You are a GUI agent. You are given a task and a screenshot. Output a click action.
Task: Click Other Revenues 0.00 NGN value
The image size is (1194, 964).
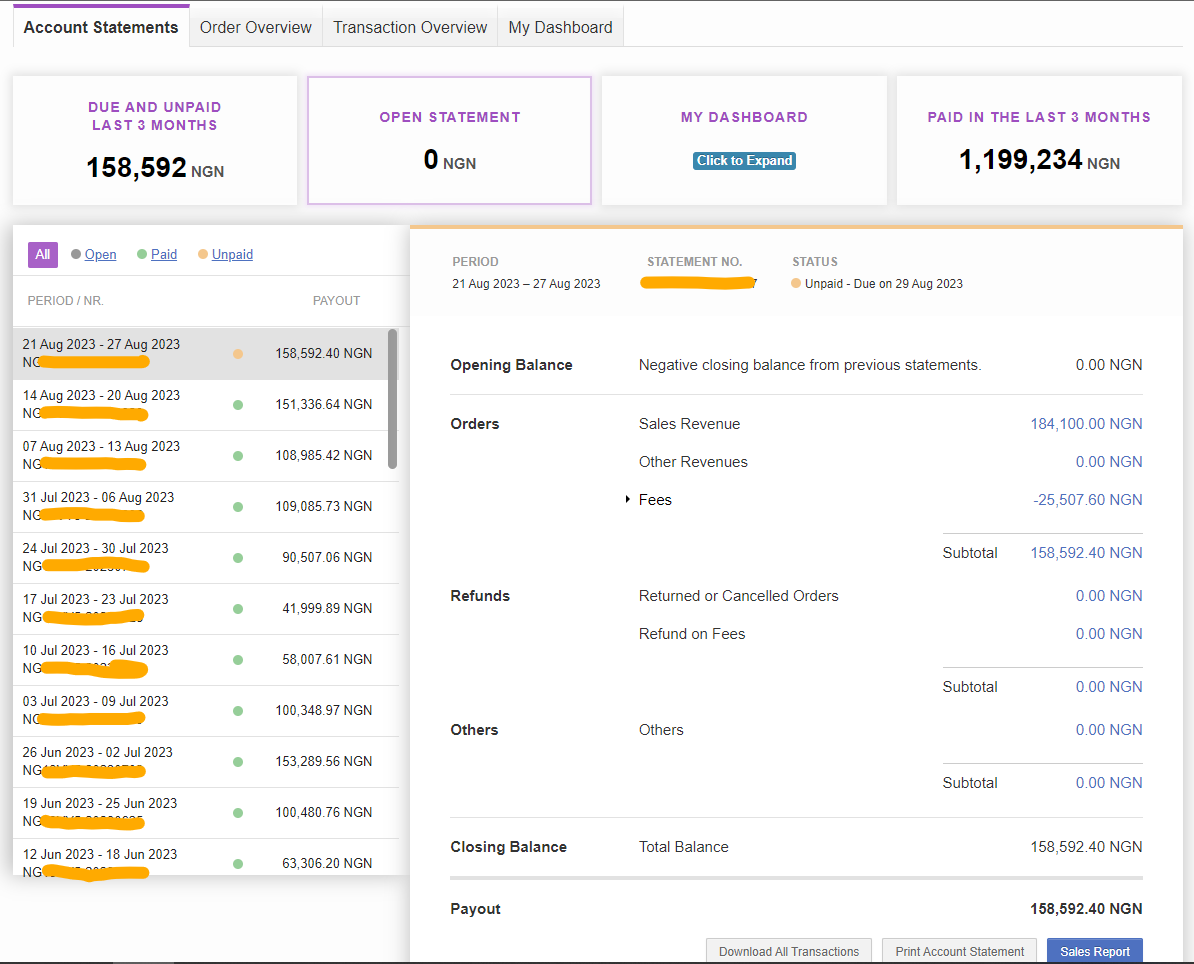1109,462
